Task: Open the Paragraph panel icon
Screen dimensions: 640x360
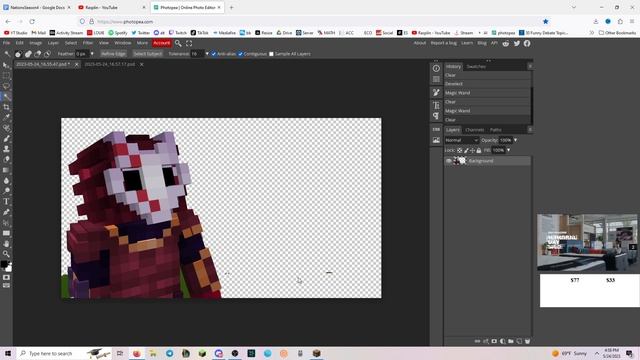Action: [436, 116]
